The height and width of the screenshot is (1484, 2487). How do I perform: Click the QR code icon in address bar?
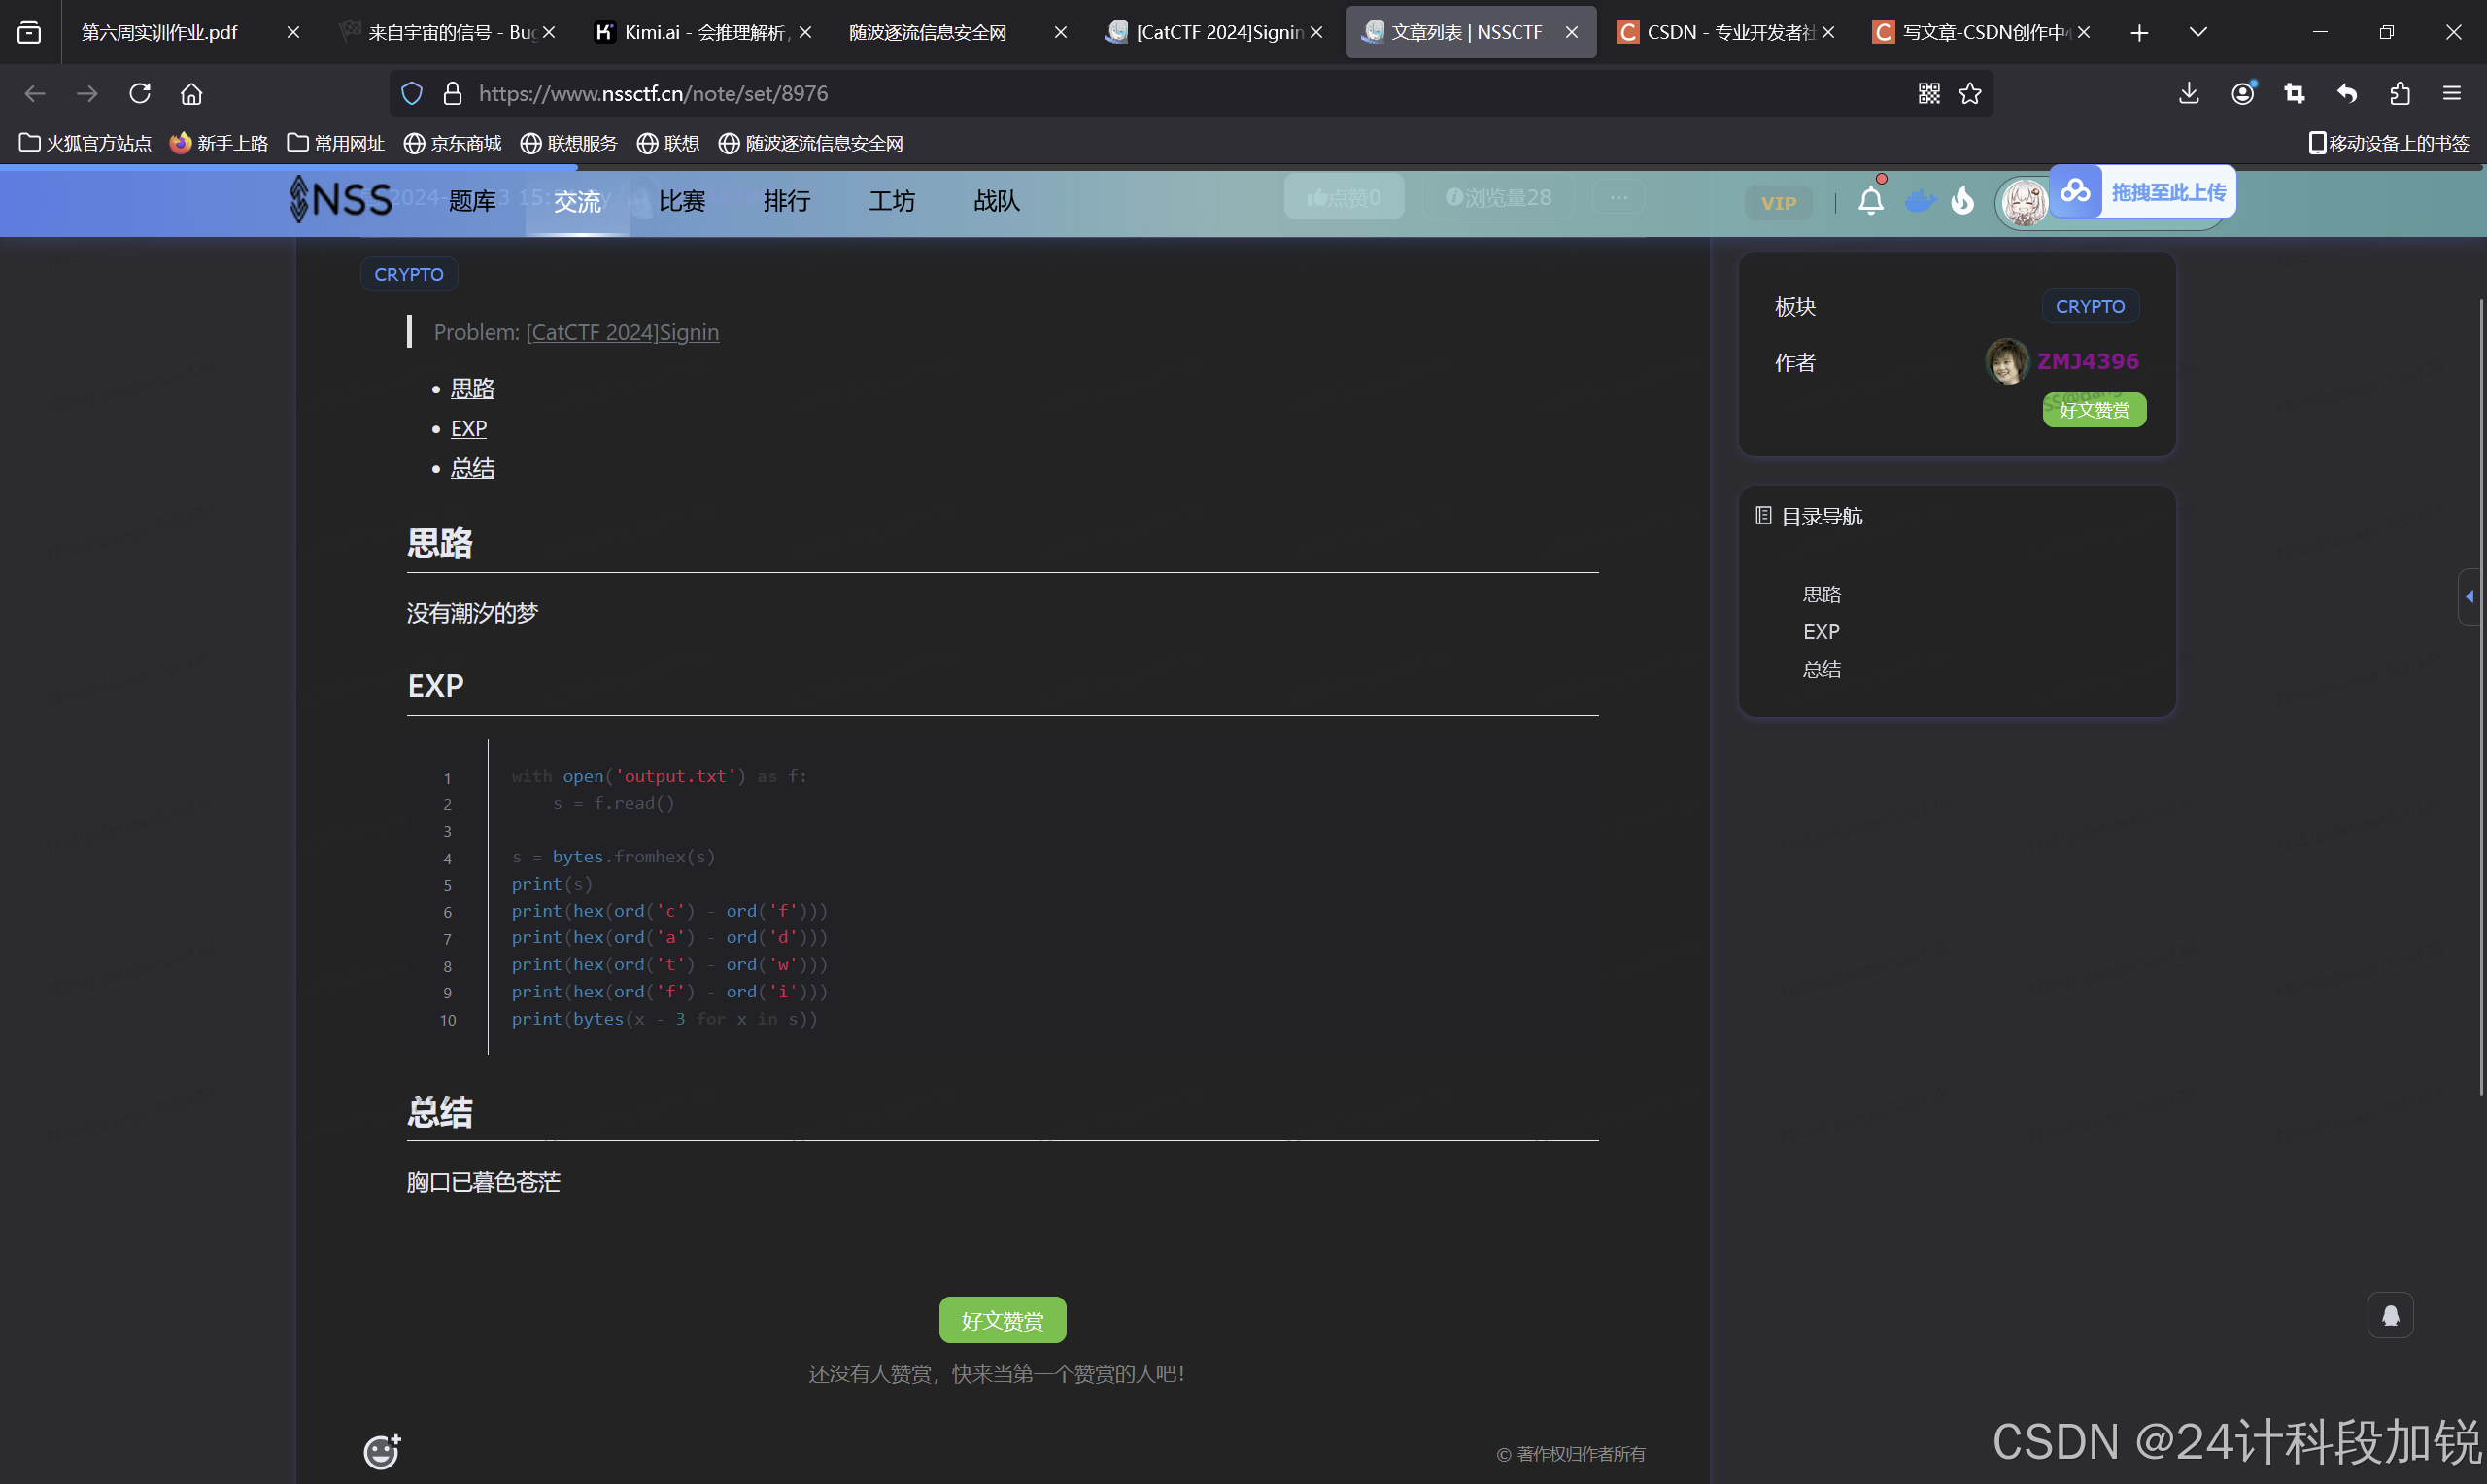1928,94
